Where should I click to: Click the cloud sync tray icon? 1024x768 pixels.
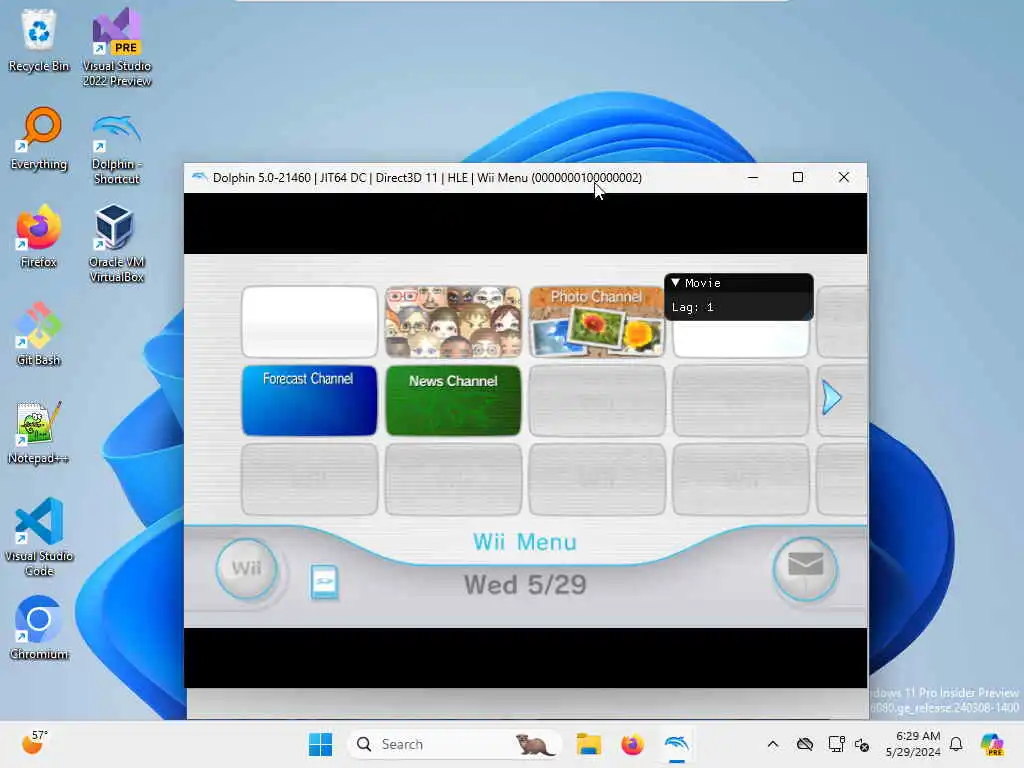(805, 744)
